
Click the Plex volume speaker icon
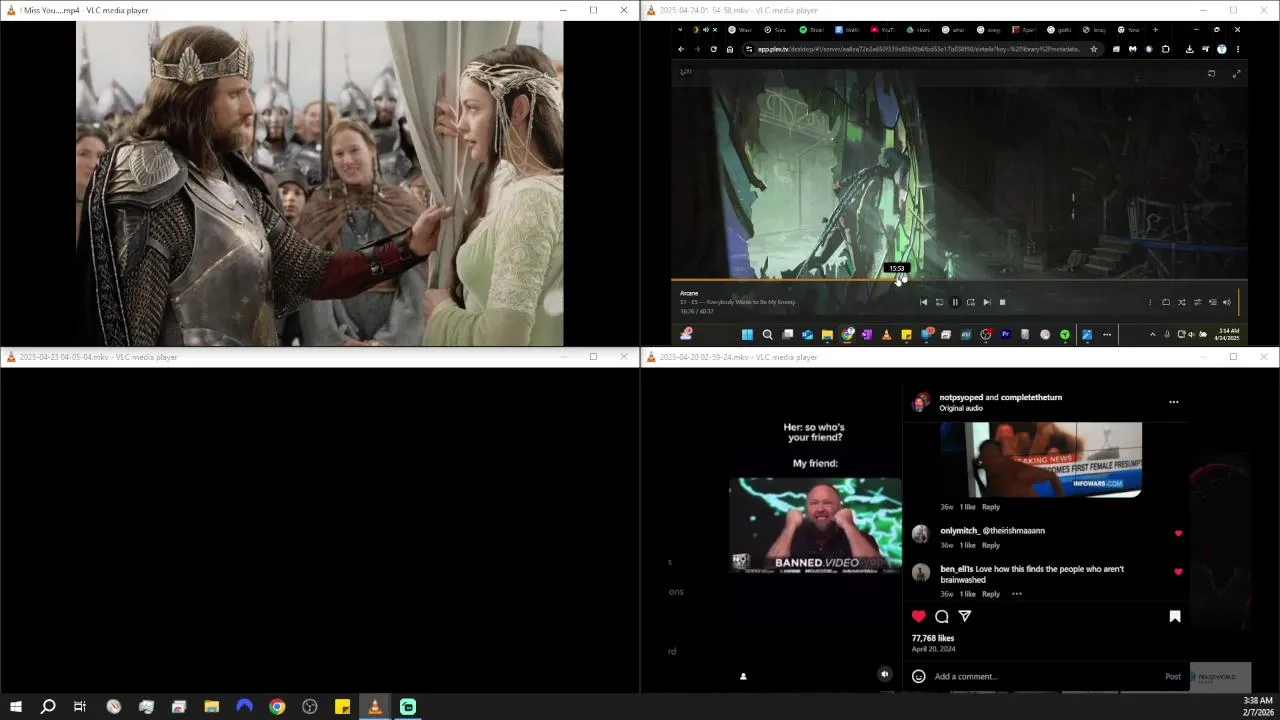tap(1226, 302)
